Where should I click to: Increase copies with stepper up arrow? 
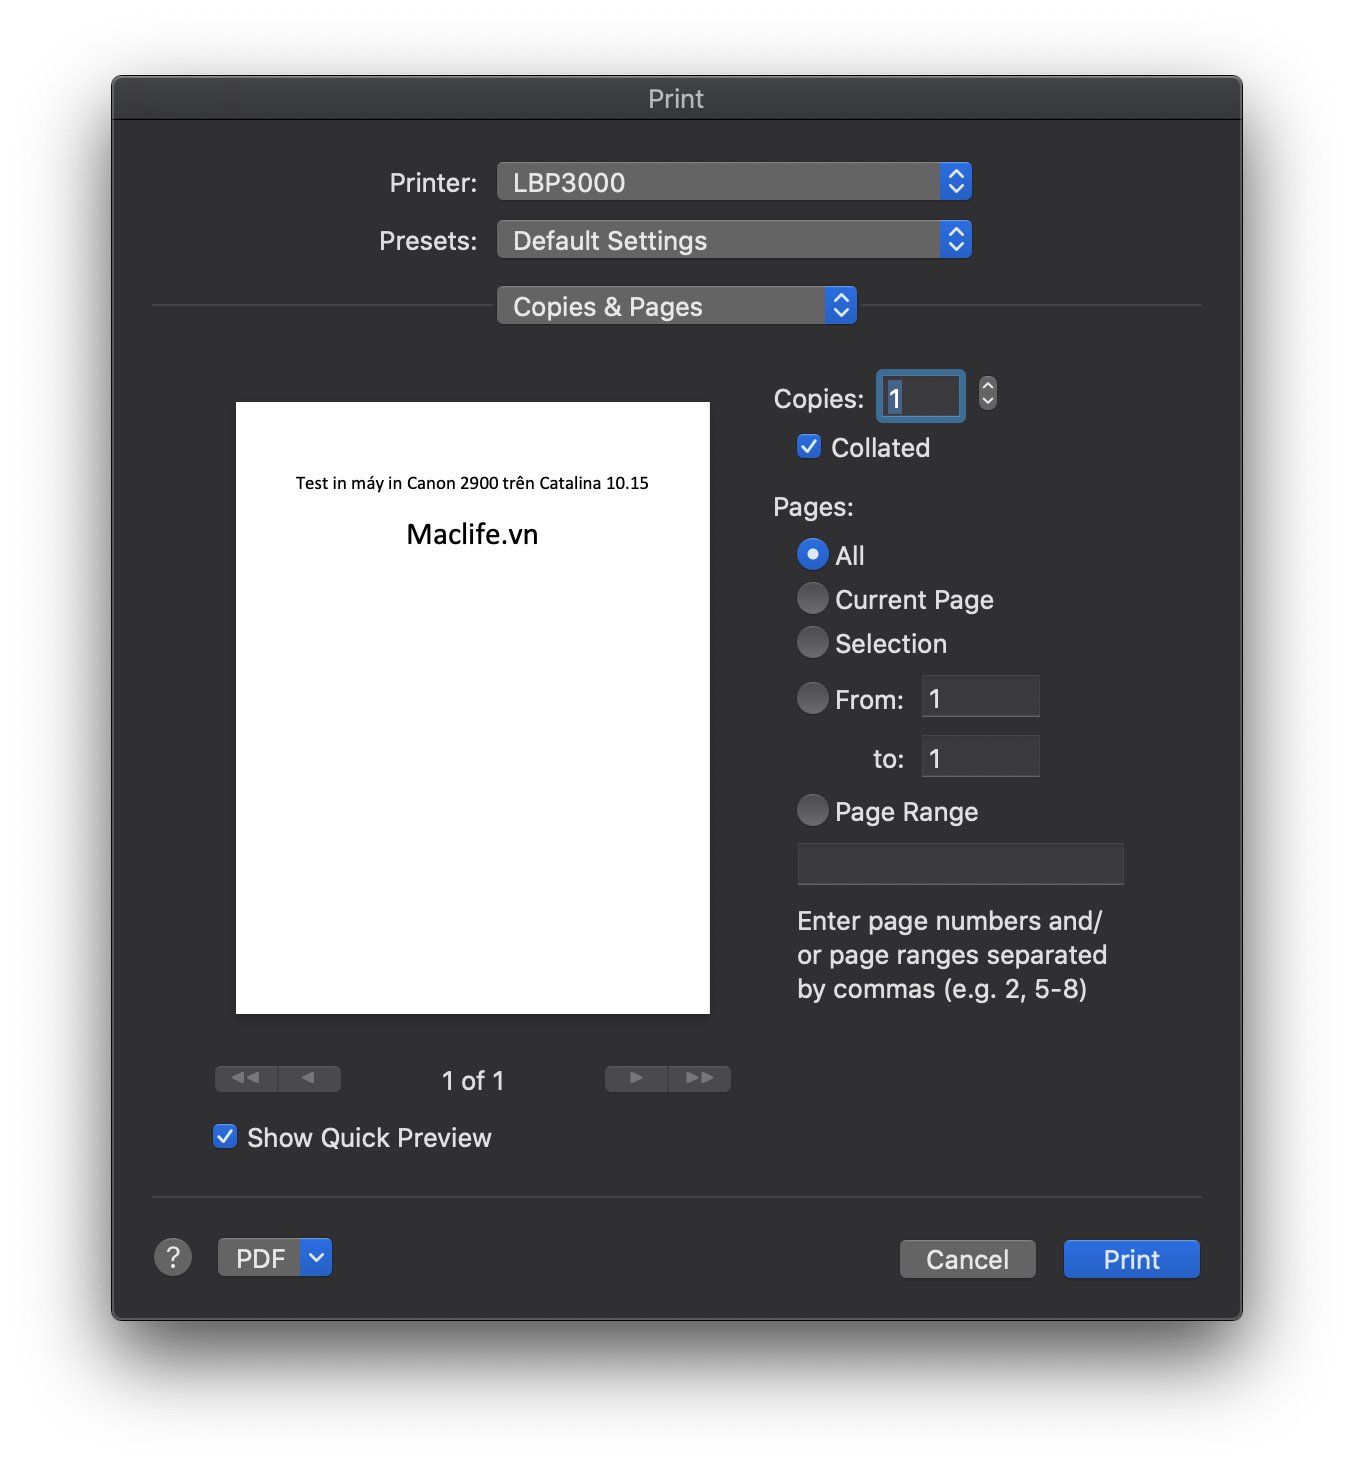click(x=987, y=386)
